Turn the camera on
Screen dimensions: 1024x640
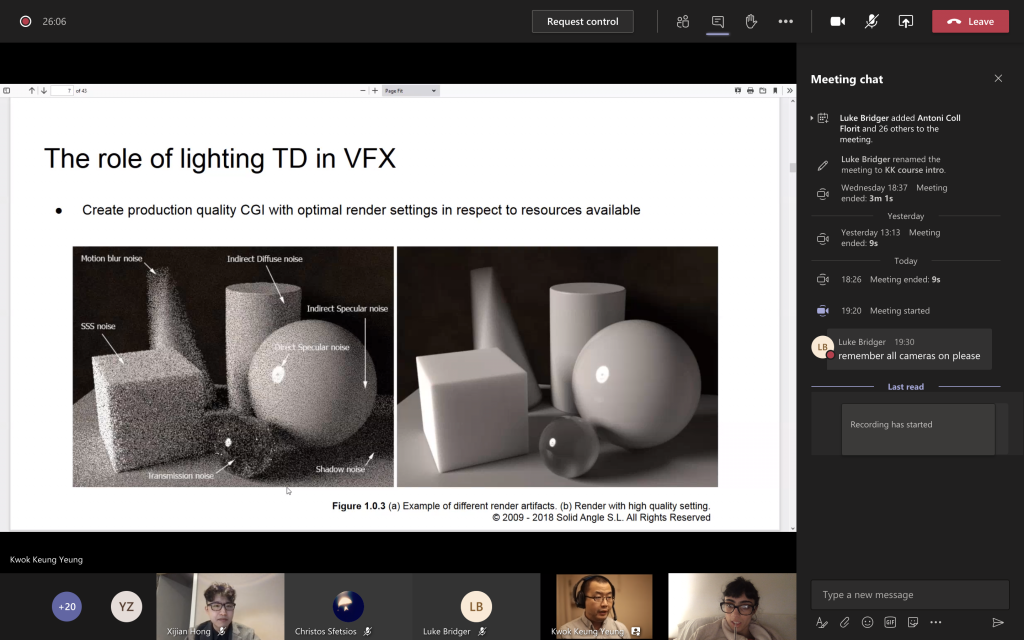[838, 21]
